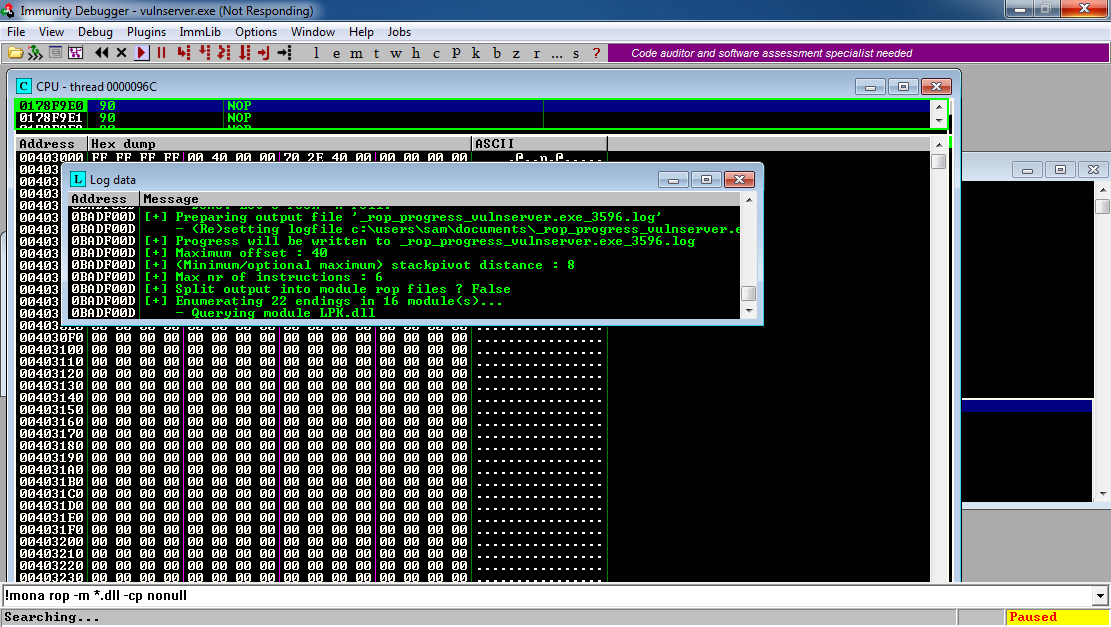Click Log data scrollbar up arrow

749,200
